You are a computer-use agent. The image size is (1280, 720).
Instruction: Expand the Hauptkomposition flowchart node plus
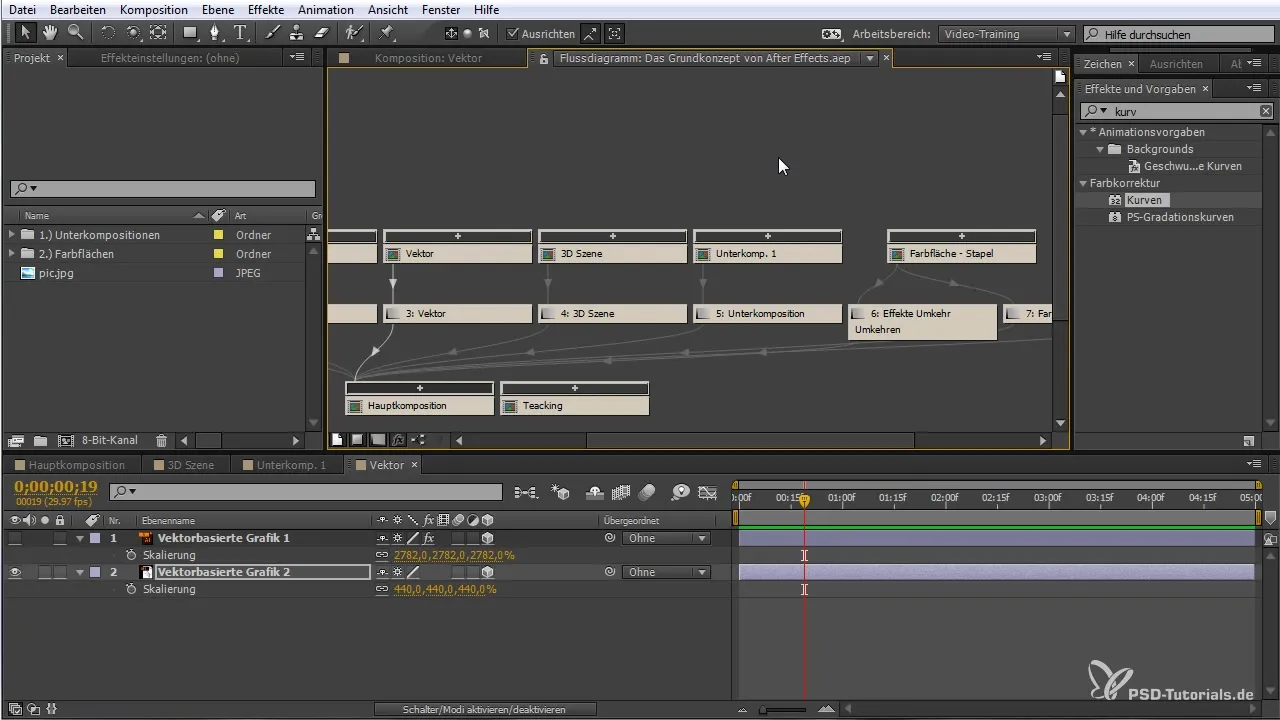click(420, 387)
